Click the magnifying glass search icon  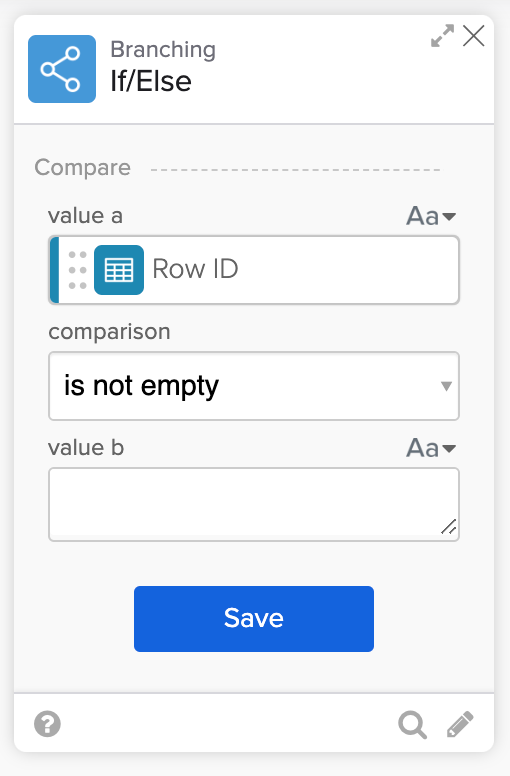[413, 725]
